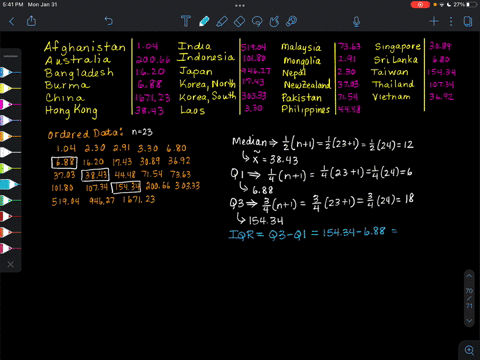Pick the yellow favorite pen
Image resolution: width=480 pixels, height=360 pixels.
pyautogui.click(x=10, y=88)
